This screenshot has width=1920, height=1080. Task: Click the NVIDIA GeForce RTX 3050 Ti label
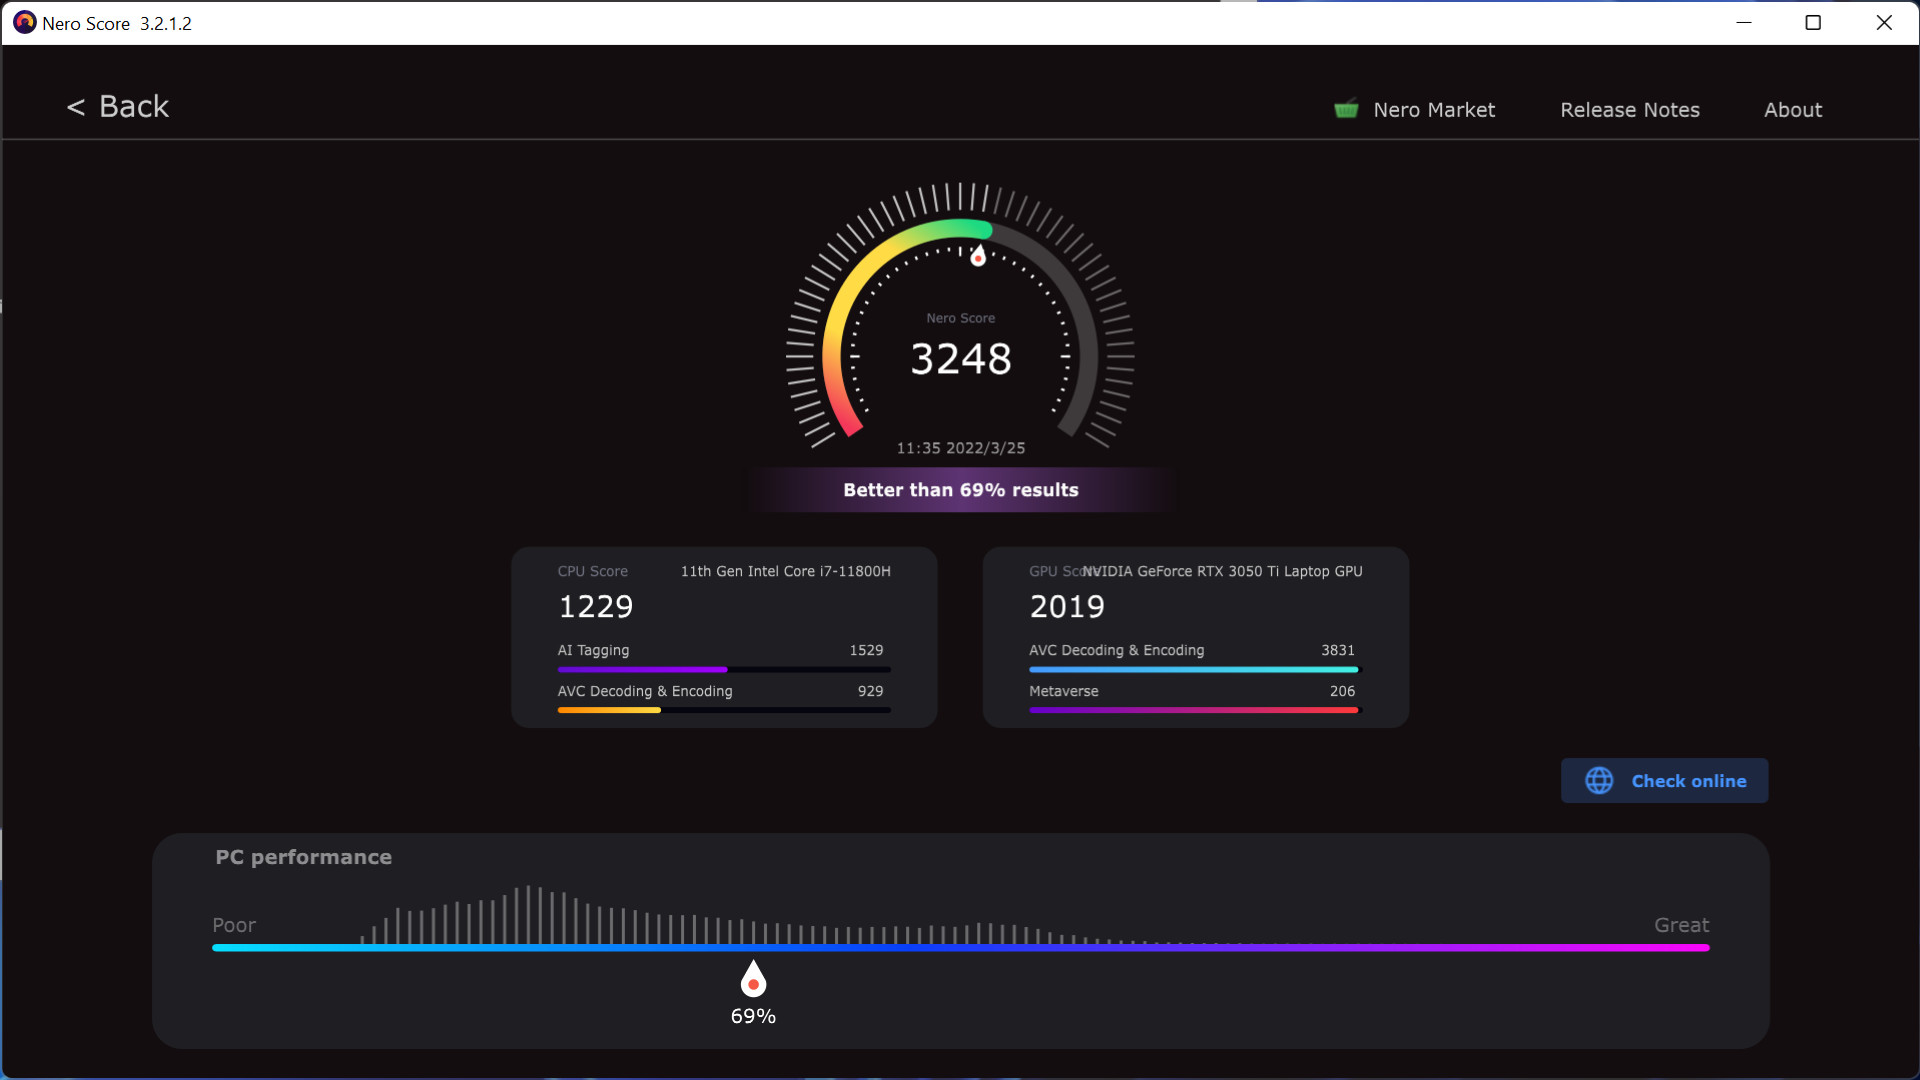coord(1223,571)
